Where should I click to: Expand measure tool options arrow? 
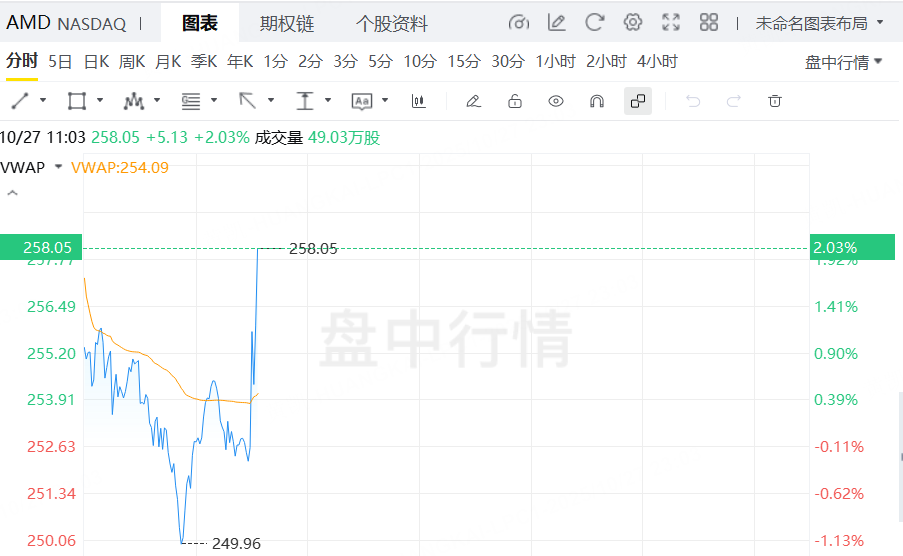[x=328, y=100]
